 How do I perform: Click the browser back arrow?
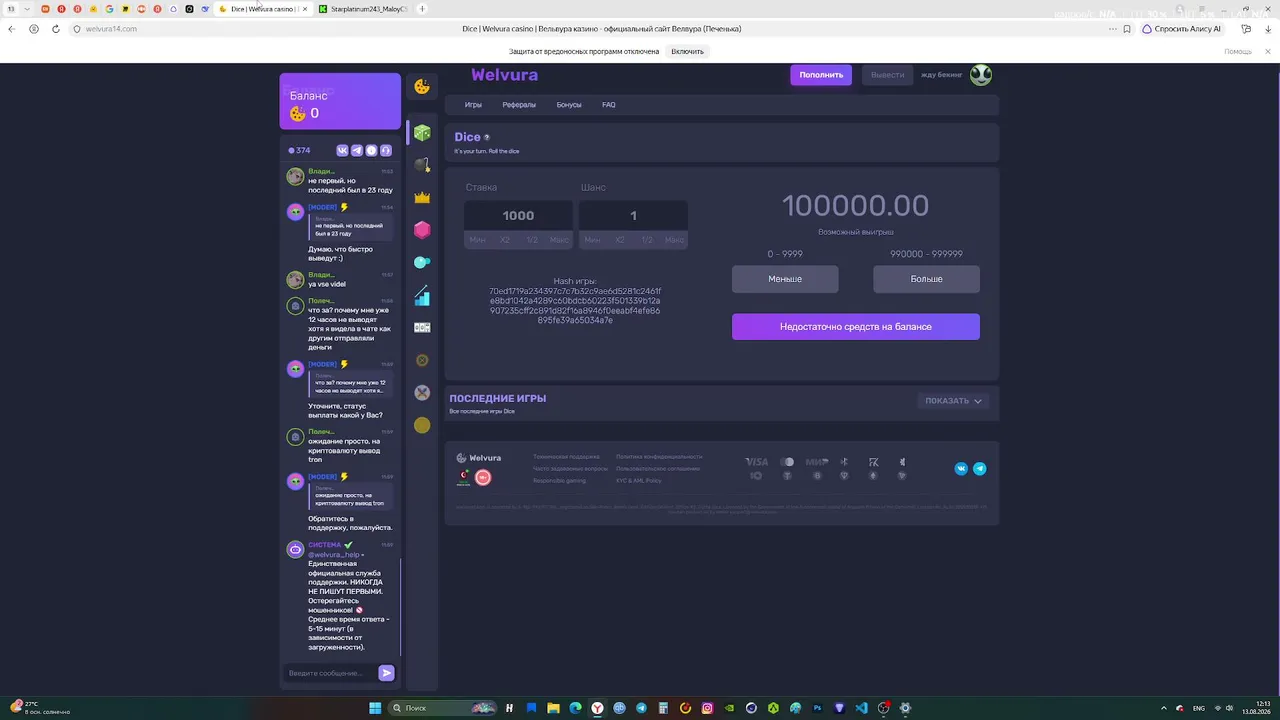pos(11,29)
